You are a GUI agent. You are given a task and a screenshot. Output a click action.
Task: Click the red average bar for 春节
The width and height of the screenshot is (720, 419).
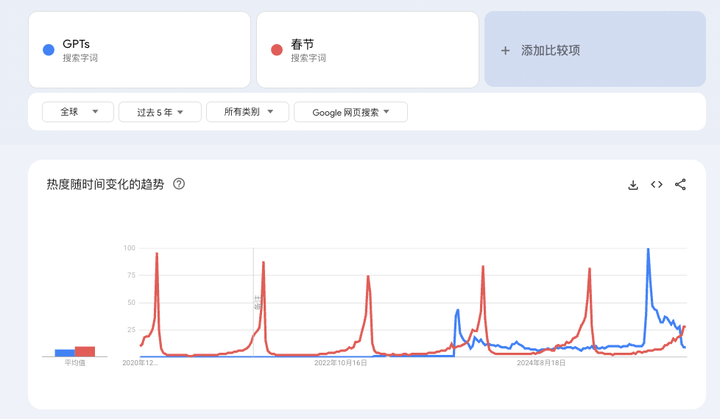[85, 351]
